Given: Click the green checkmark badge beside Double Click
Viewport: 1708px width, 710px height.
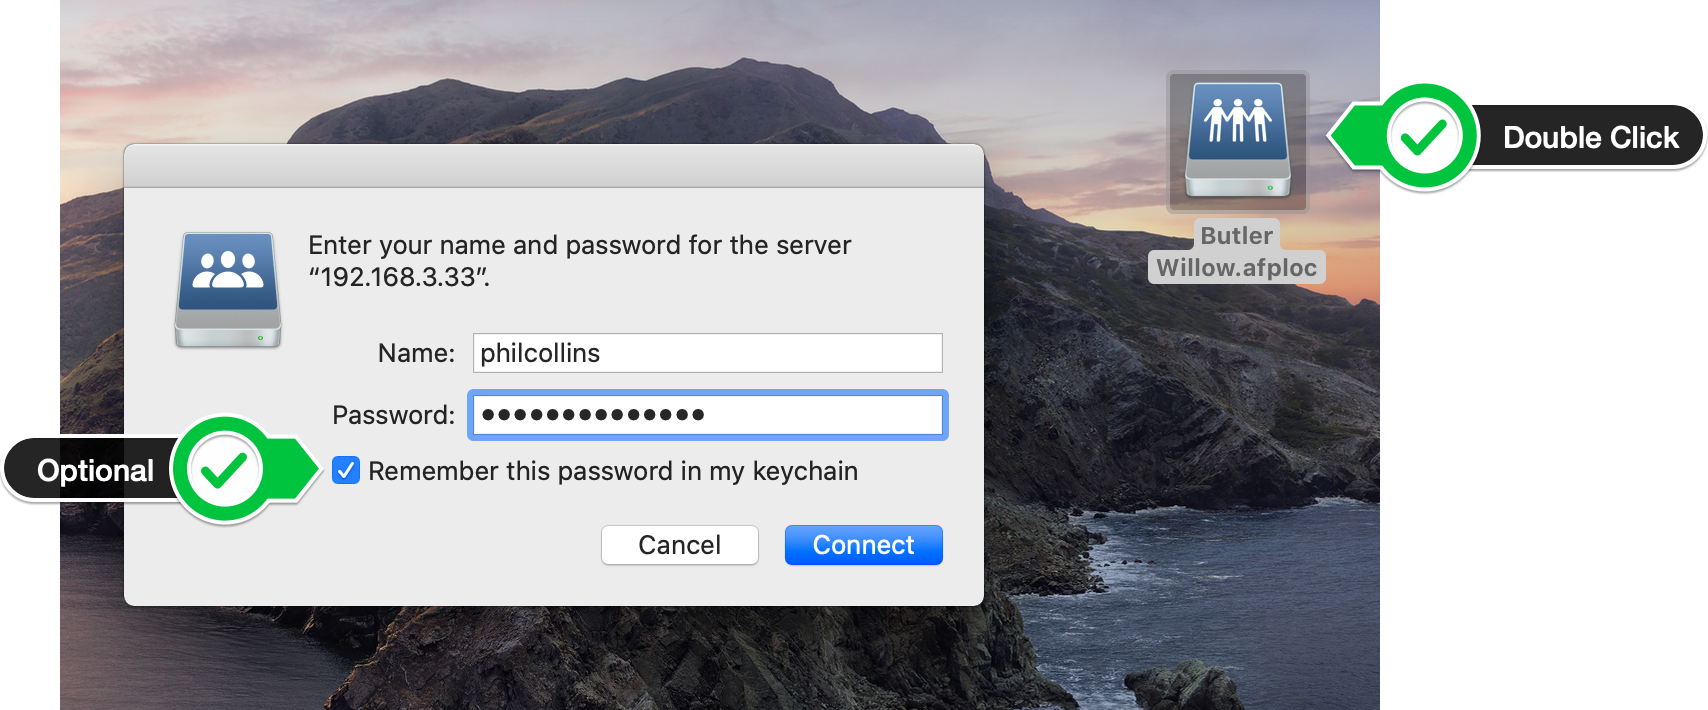Looking at the screenshot, I should pyautogui.click(x=1424, y=137).
